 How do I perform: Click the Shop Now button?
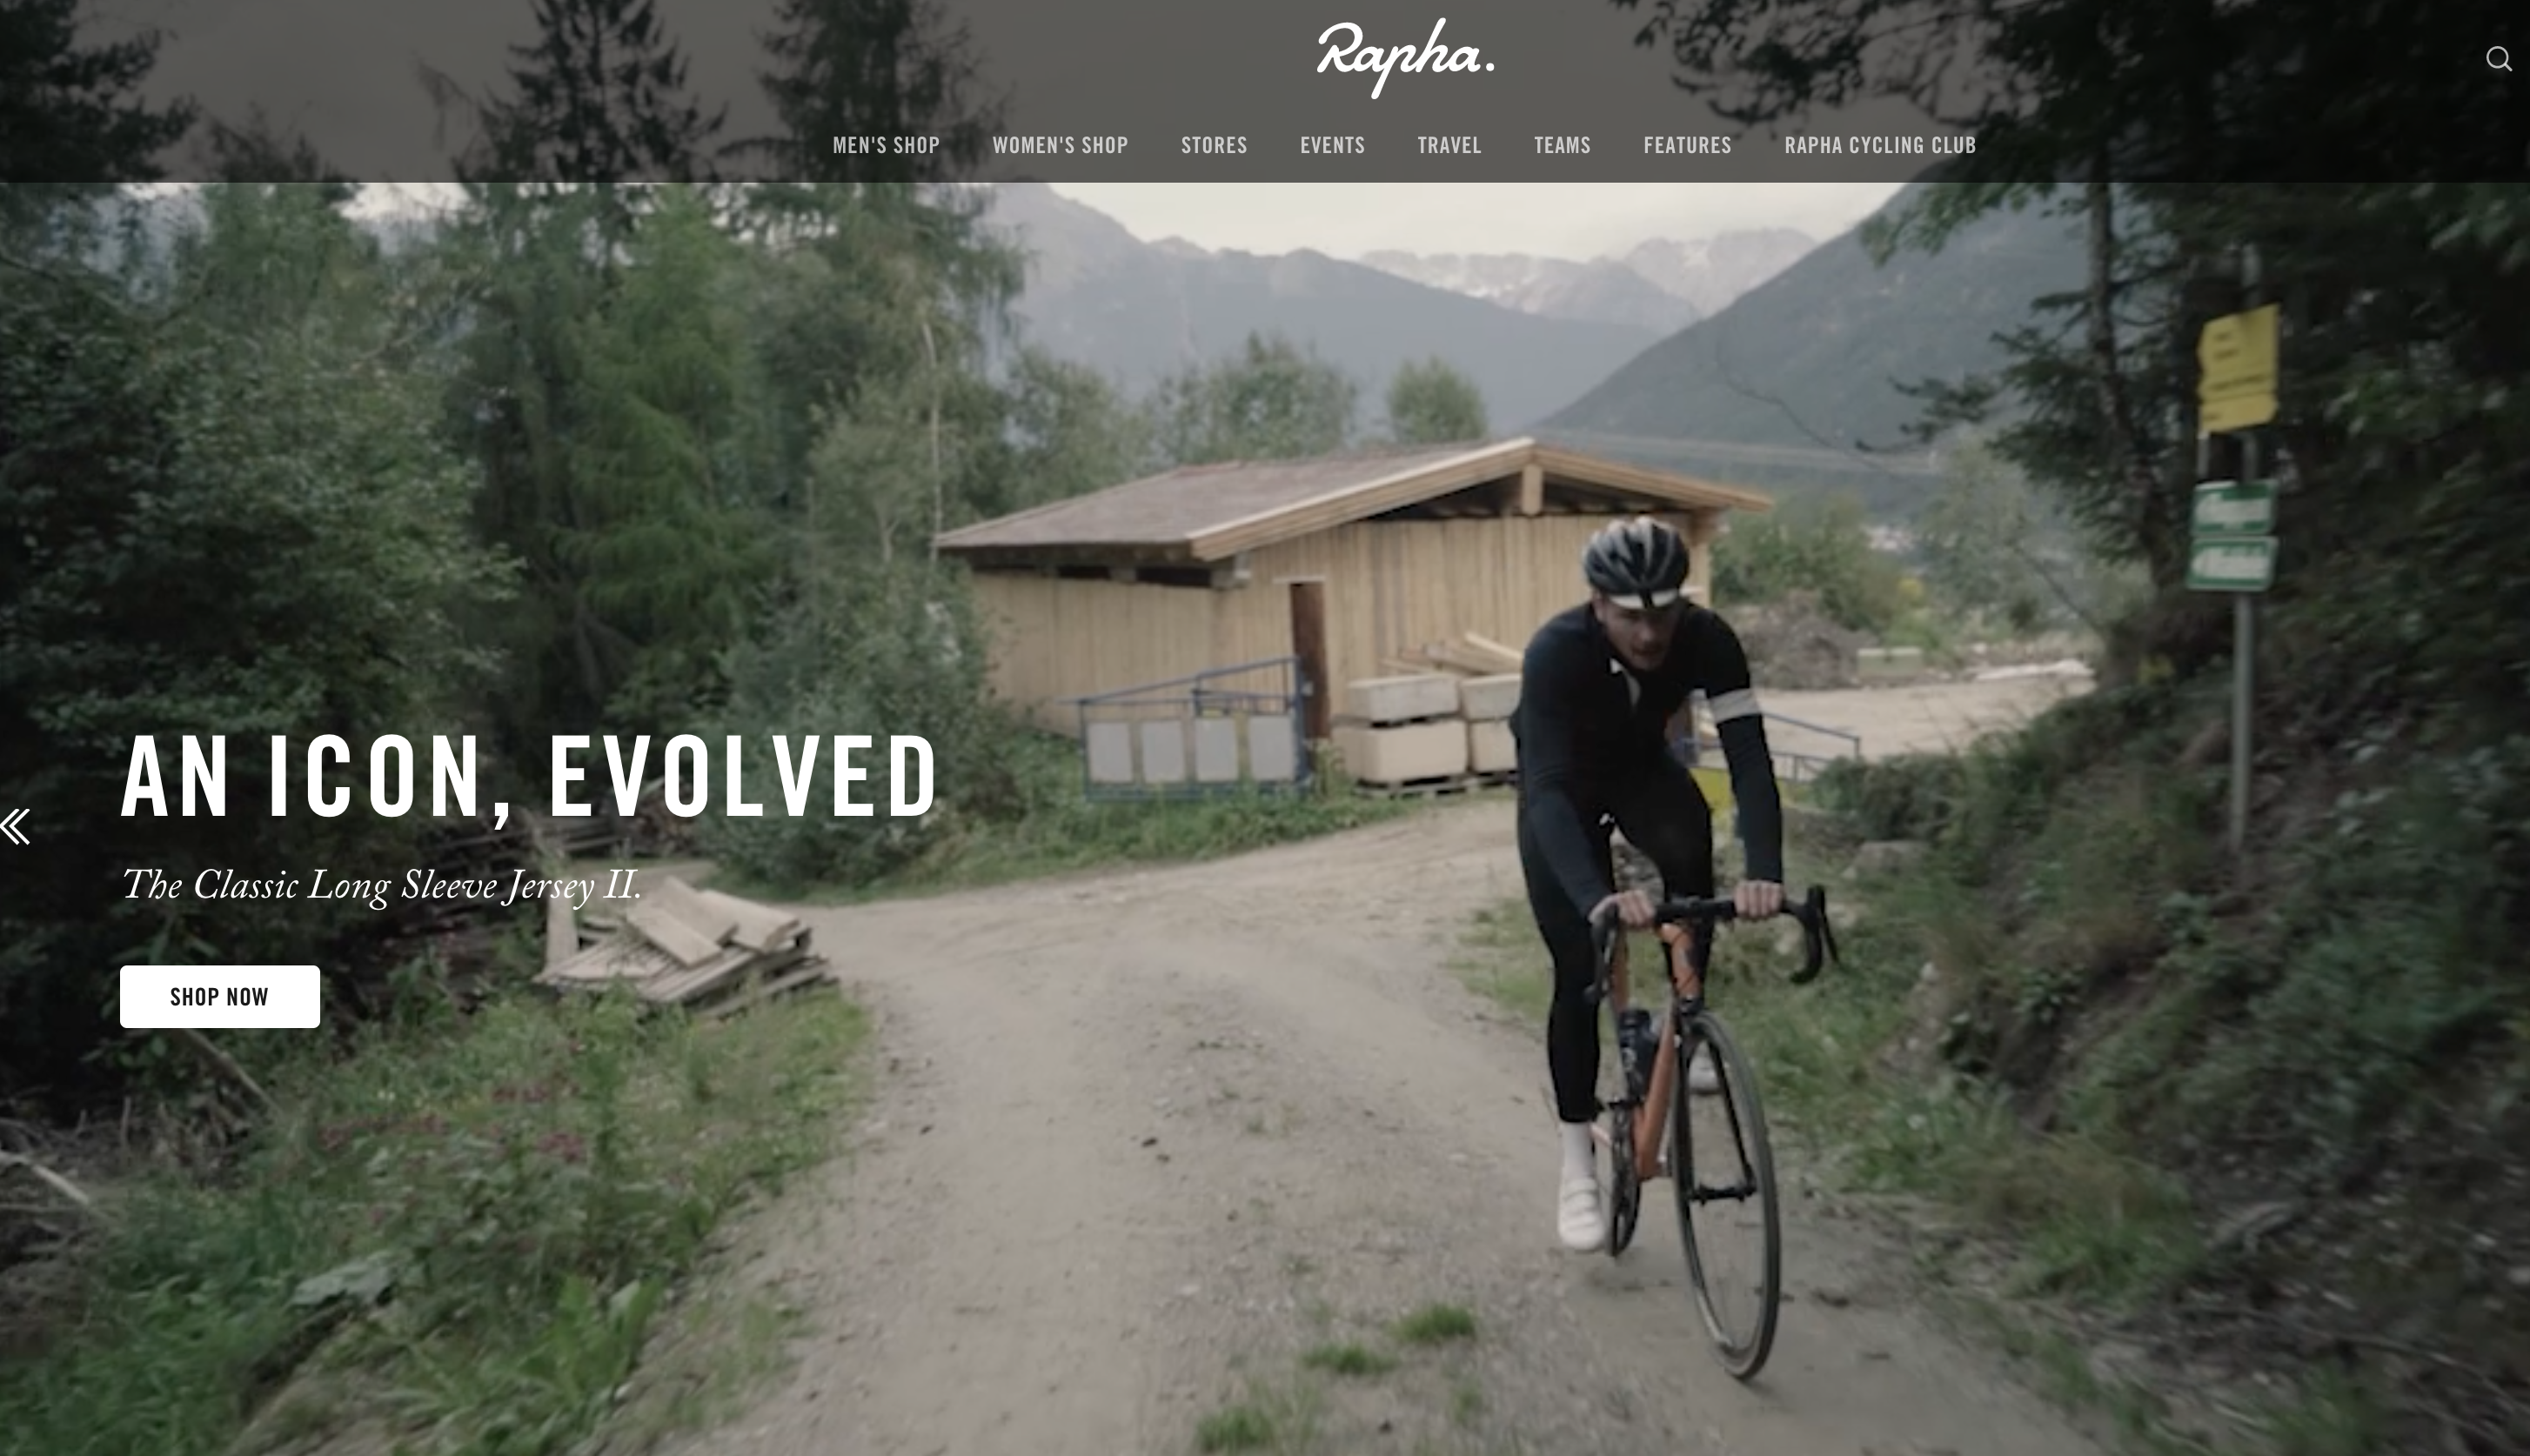click(x=220, y=996)
